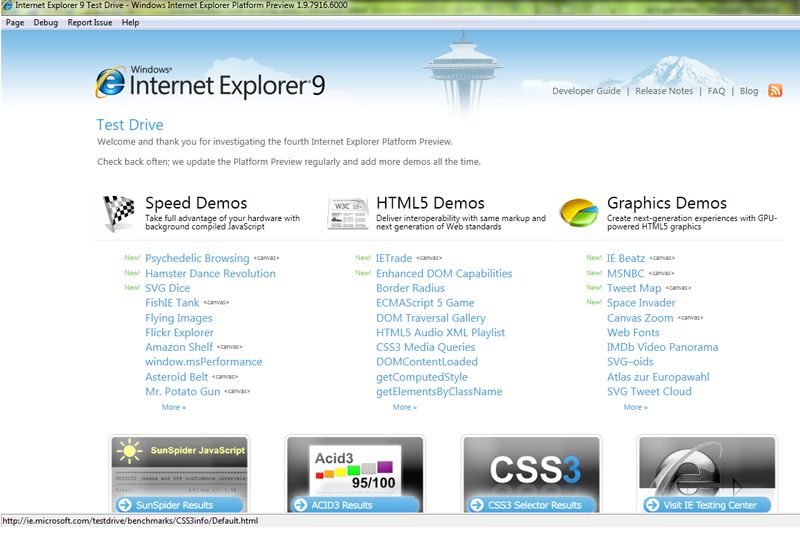
Task: Open the Border Radius demo
Action: 410,288
